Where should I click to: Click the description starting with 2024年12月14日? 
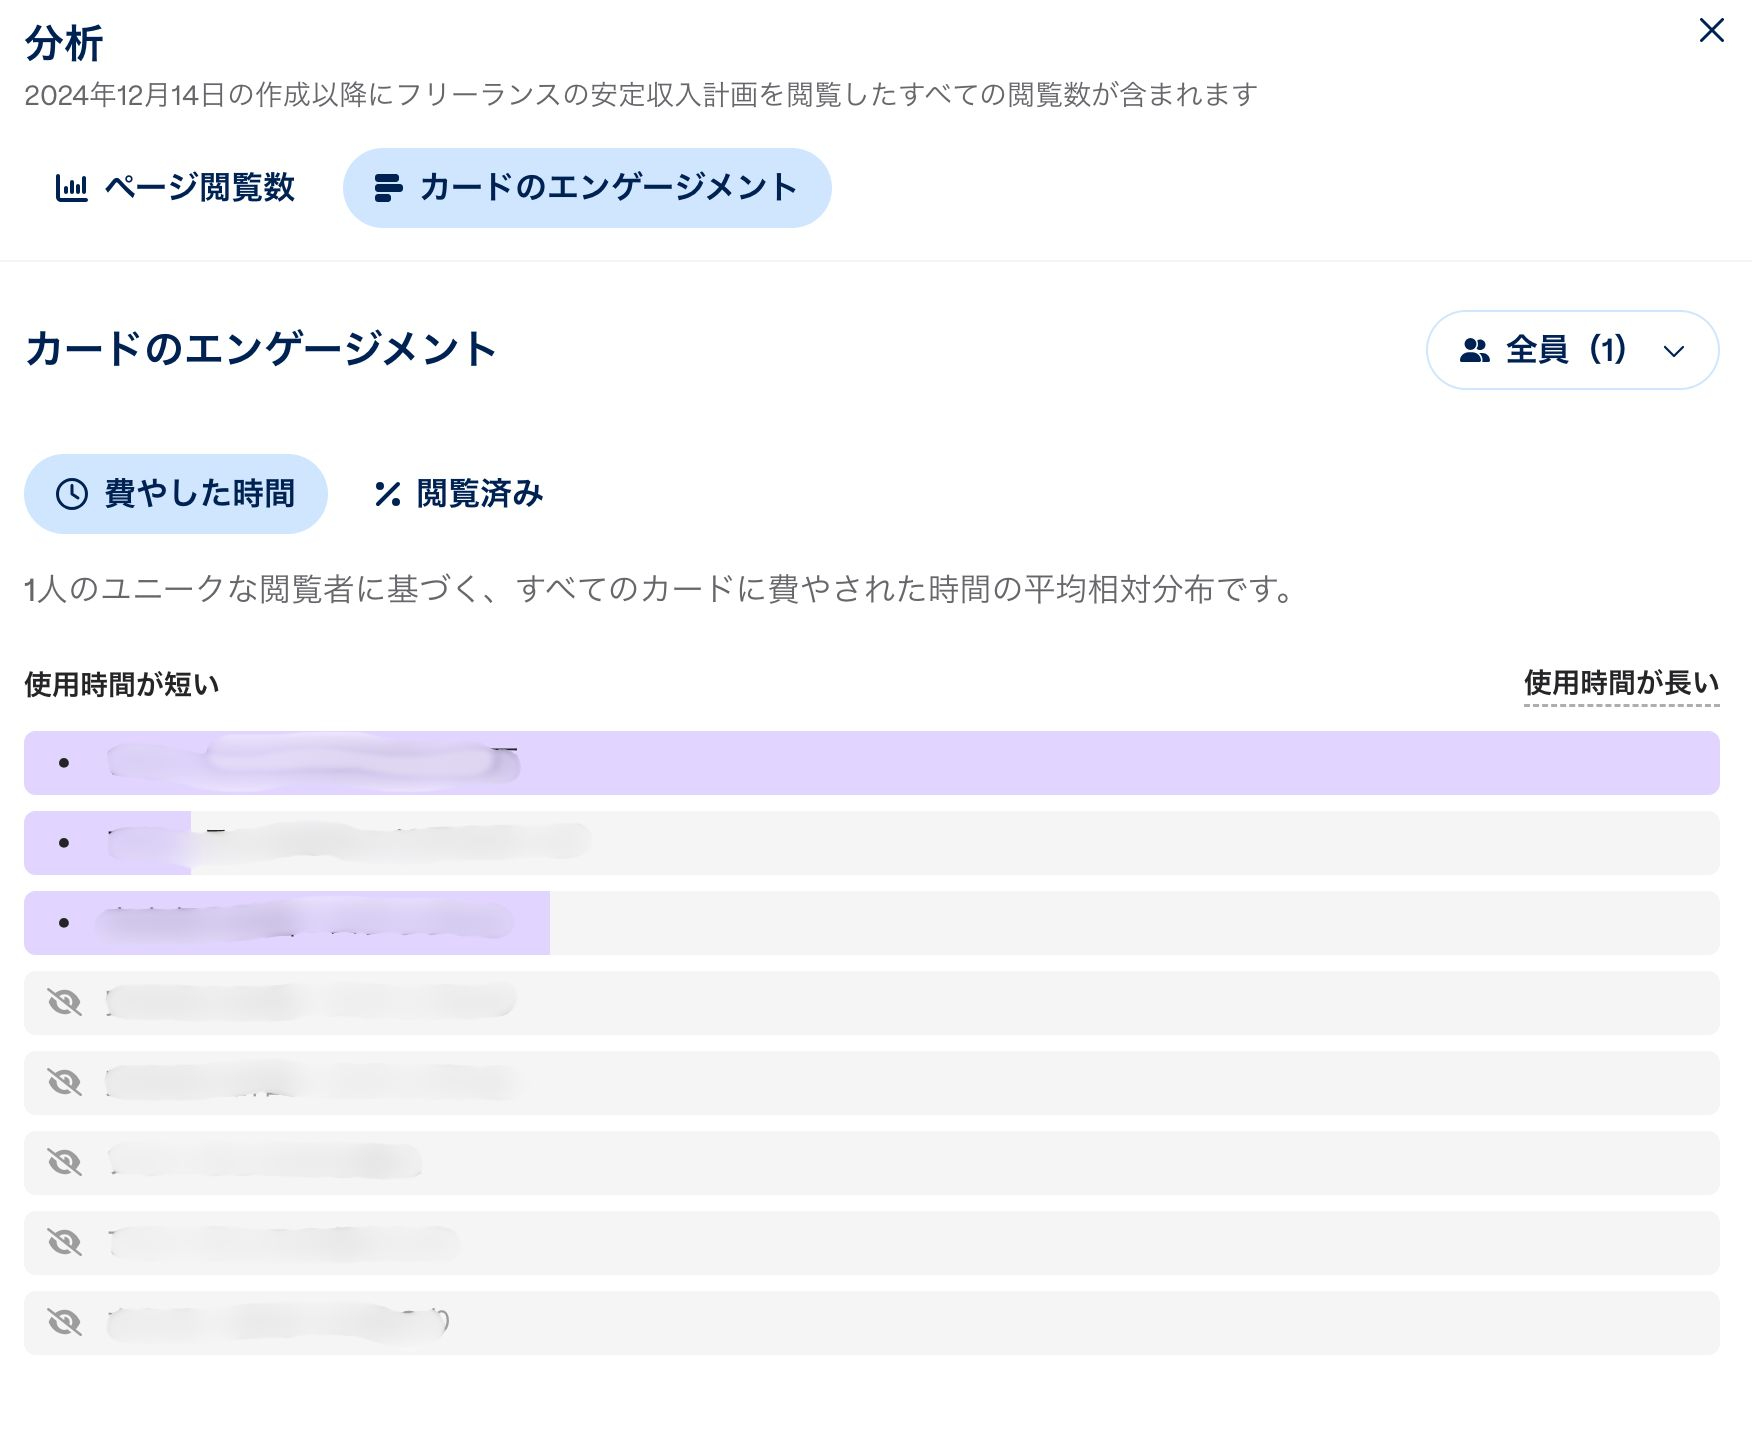click(641, 95)
